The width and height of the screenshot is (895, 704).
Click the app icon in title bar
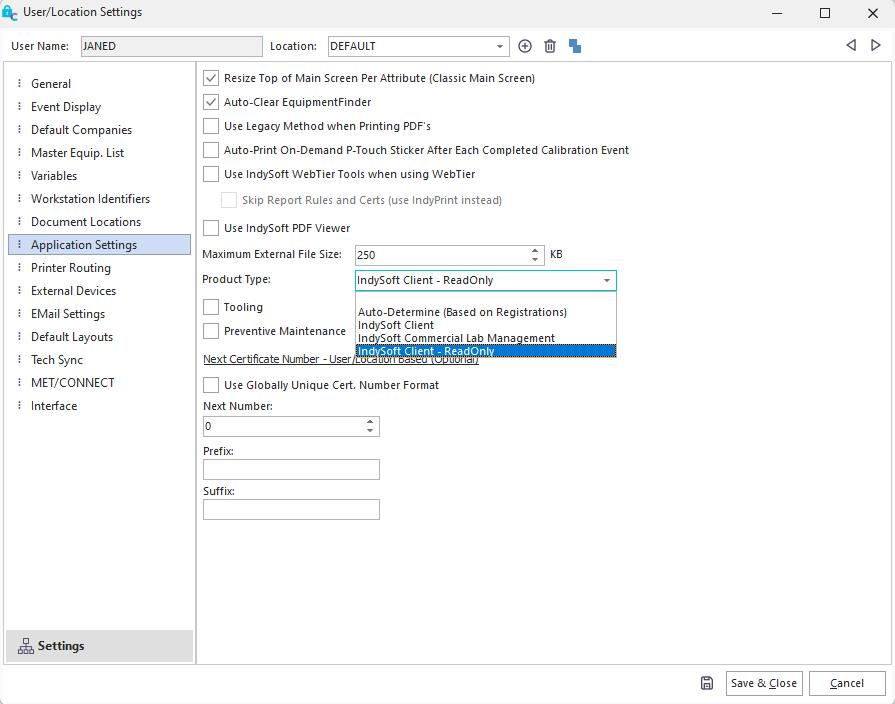9,13
